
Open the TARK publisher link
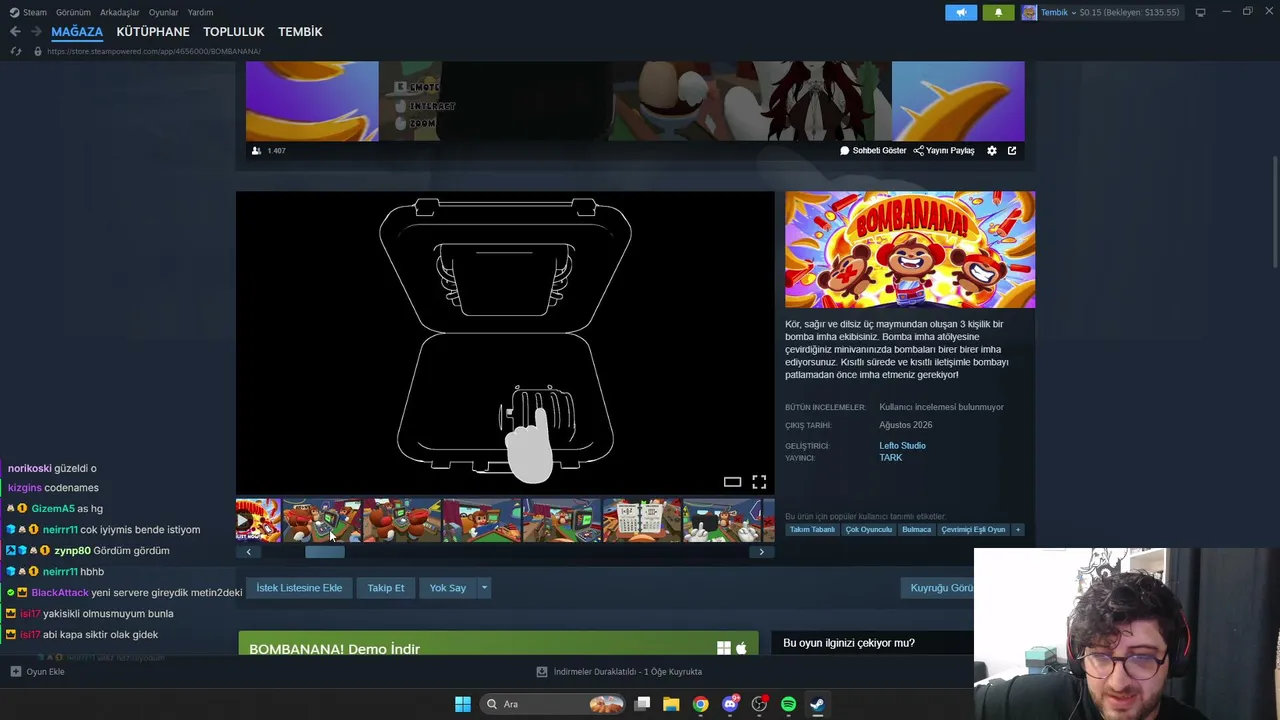pos(891,458)
